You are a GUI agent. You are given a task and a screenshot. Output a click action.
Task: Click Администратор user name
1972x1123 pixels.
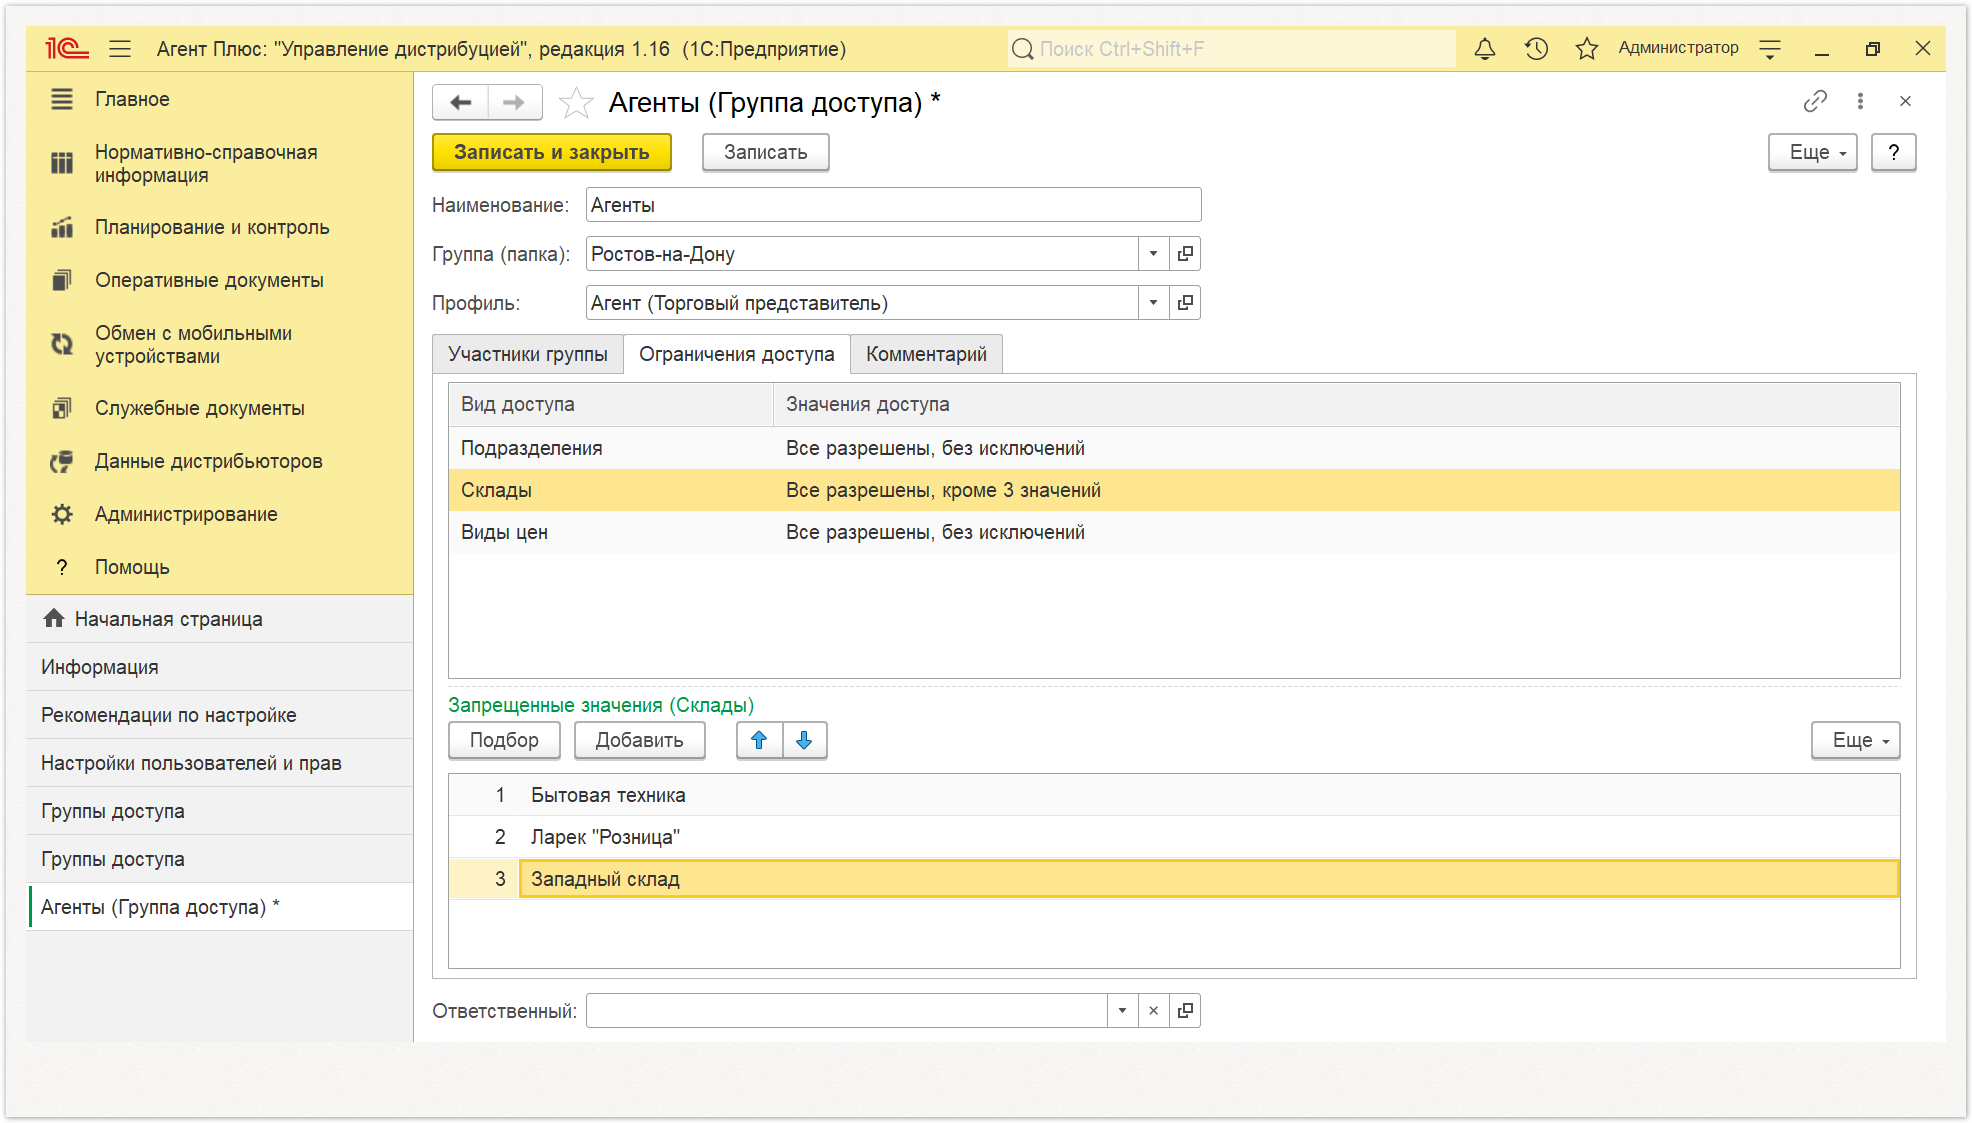(1678, 48)
